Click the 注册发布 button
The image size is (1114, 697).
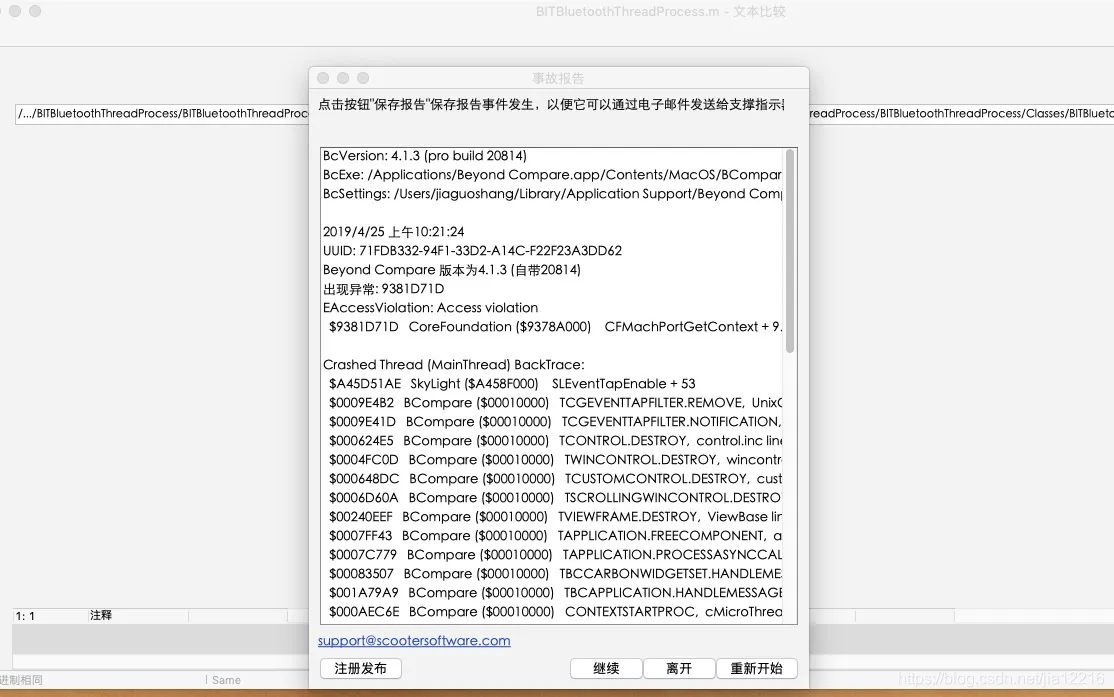360,669
